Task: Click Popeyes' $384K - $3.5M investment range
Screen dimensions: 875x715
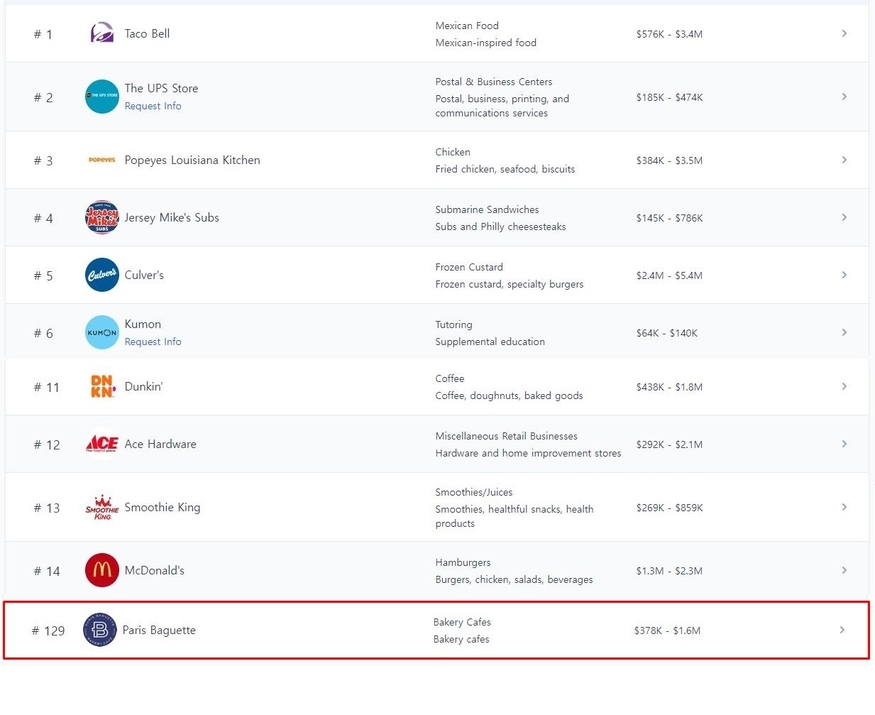Action: coord(669,160)
